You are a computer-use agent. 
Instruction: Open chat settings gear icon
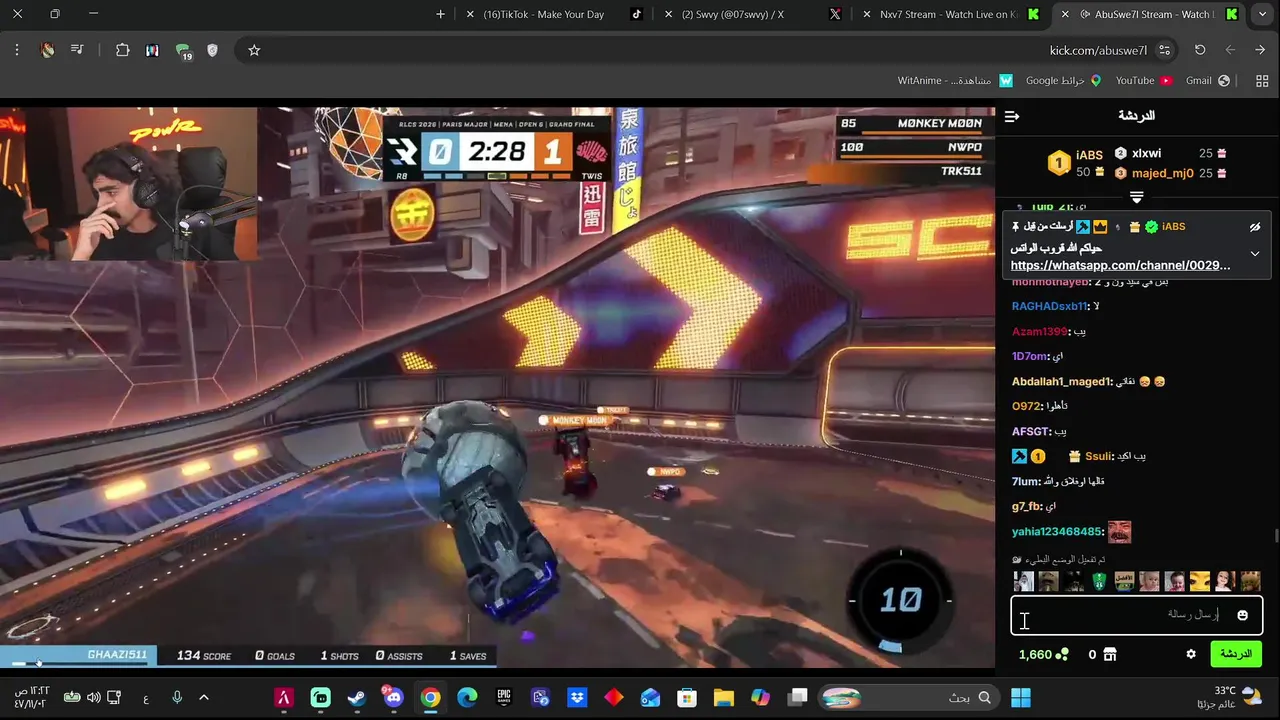1191,654
